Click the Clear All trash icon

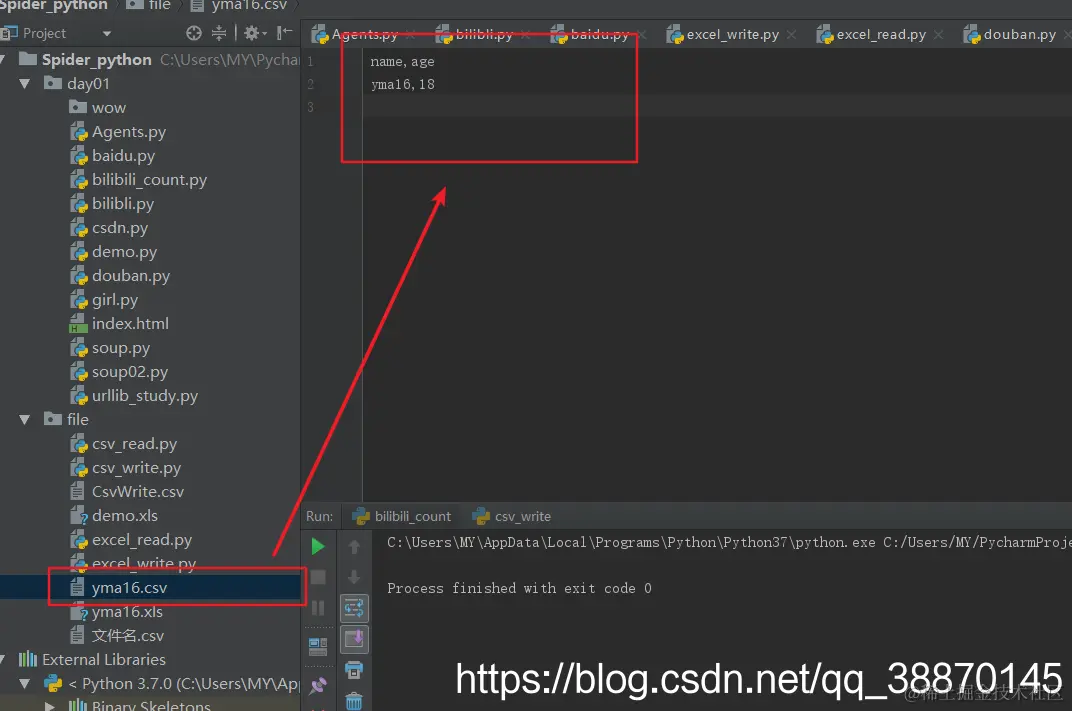point(354,701)
